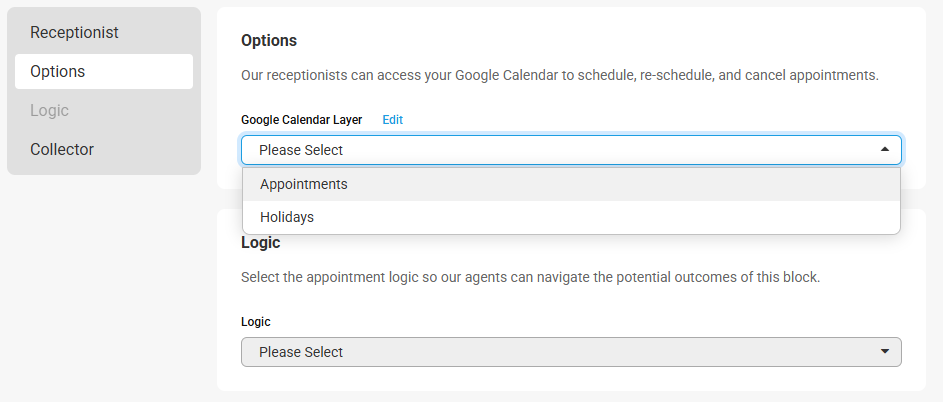Viewport: 943px width, 402px height.
Task: Click the small 'Logic' field label
Action: point(256,322)
